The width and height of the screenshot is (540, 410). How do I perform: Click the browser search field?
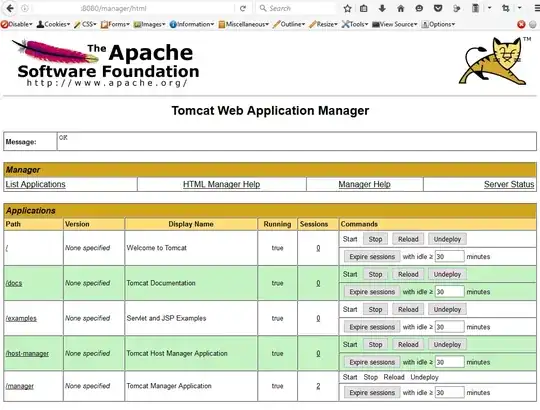click(296, 8)
